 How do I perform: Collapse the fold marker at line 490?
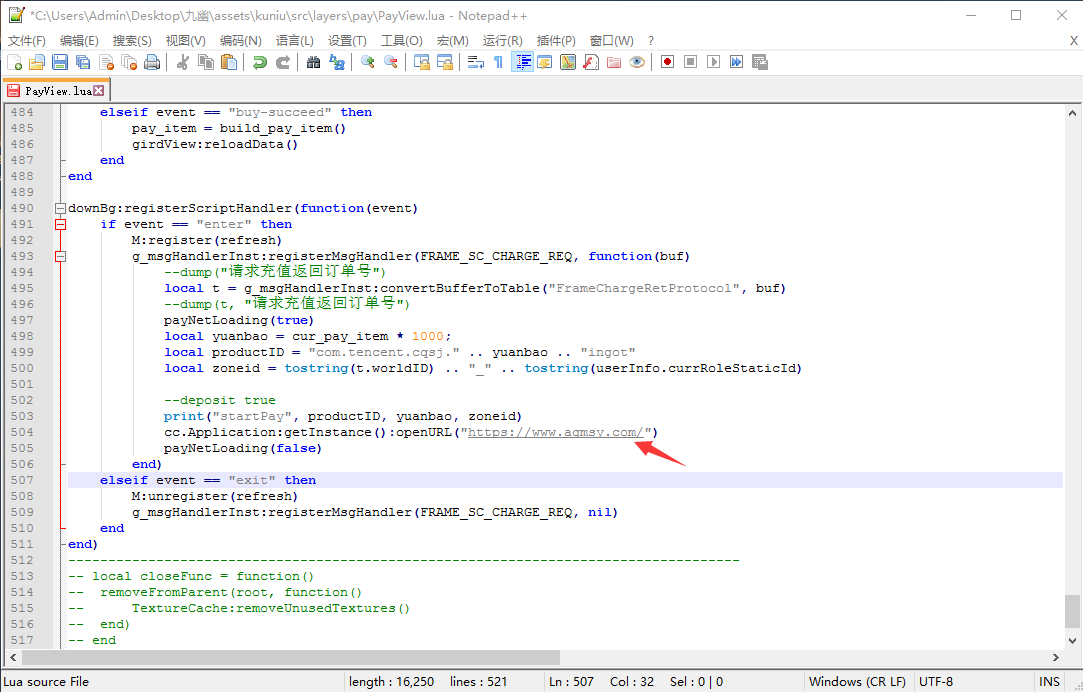(60, 208)
